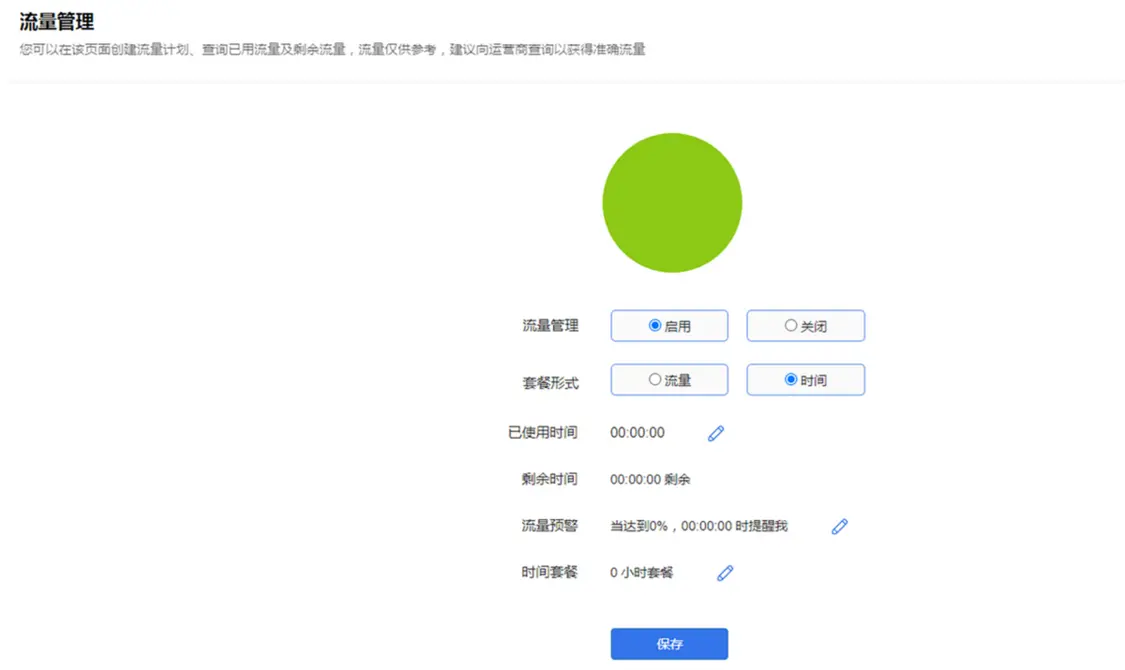Click the 00:00:00 剩余 remaining time text
Image resolution: width=1125 pixels, height=670 pixels.
pyautogui.click(x=649, y=478)
